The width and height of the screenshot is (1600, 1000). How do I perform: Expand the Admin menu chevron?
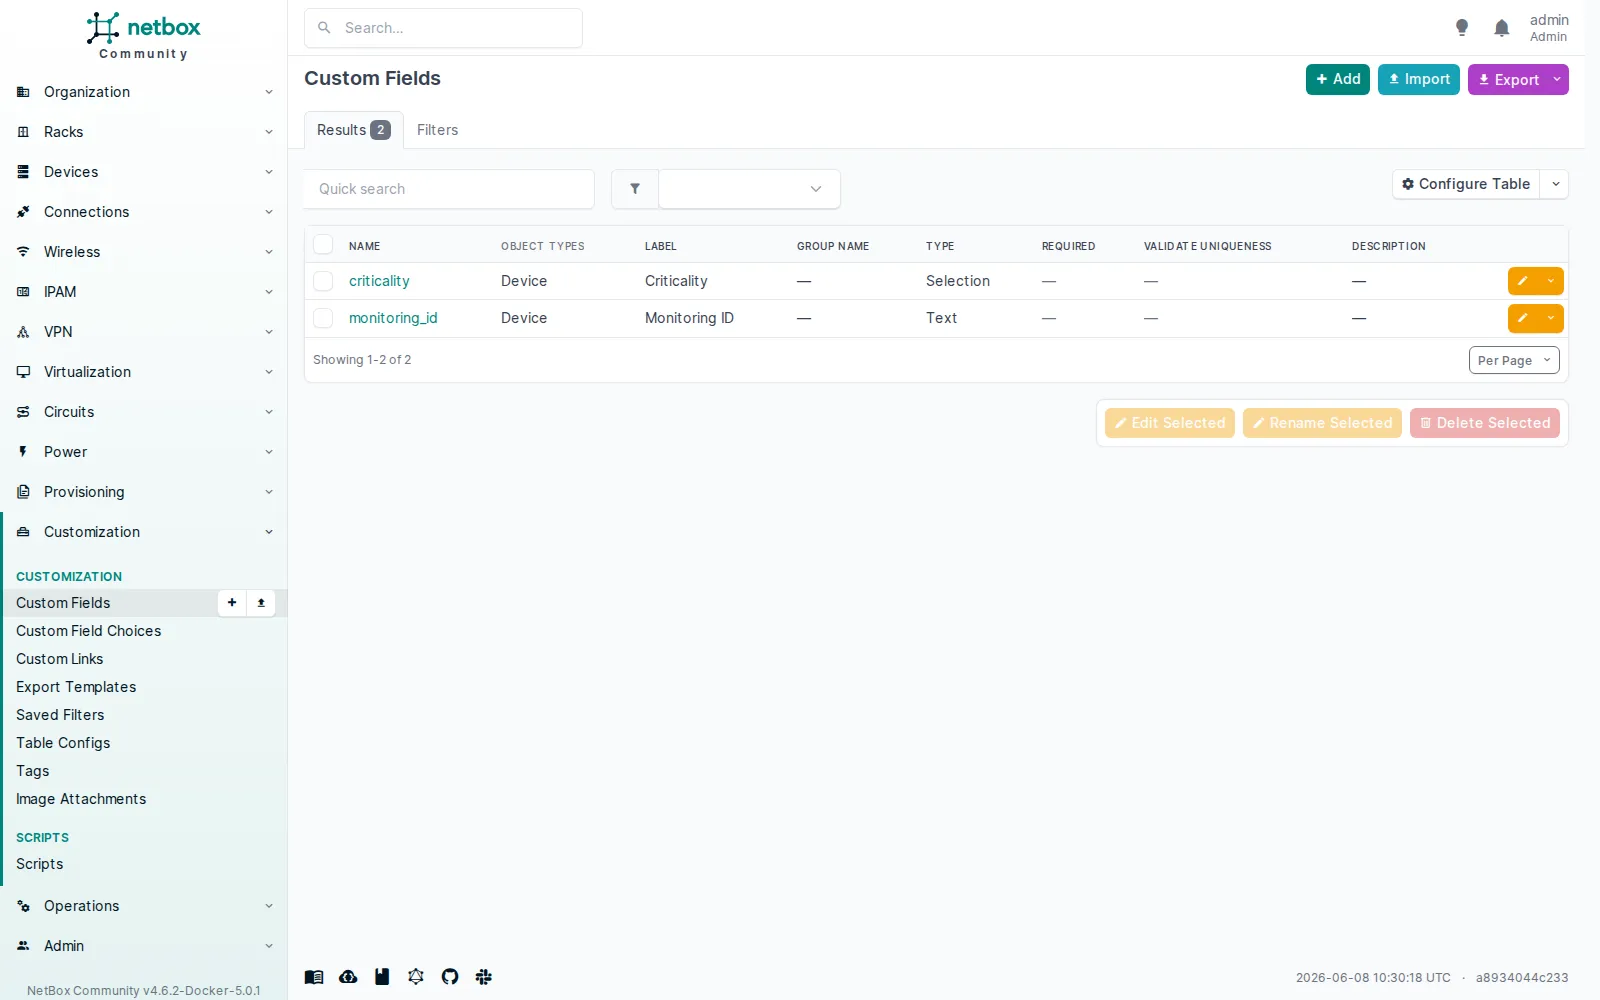[x=269, y=946]
